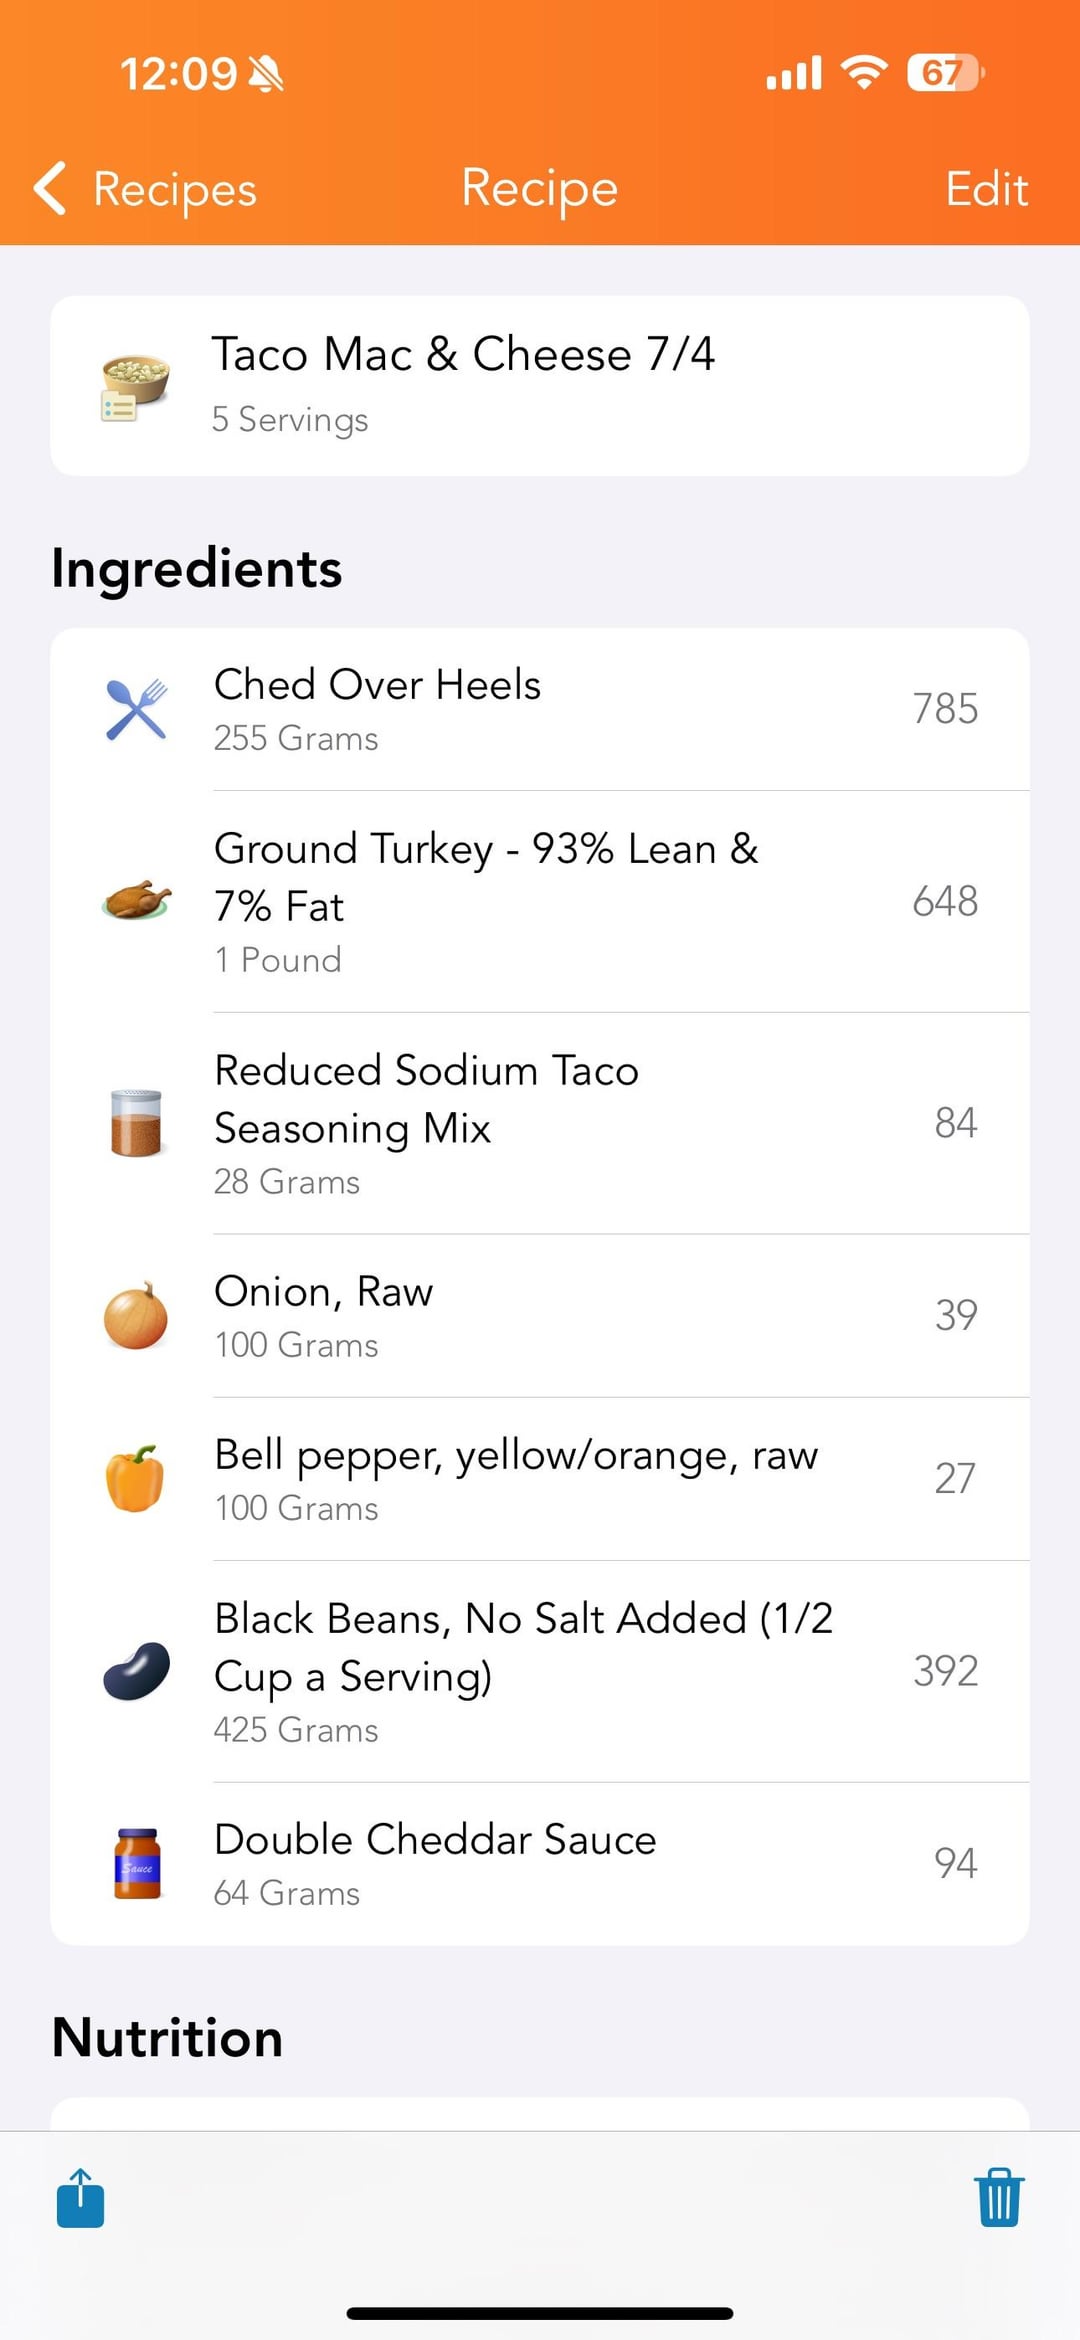Select Black Beans, No Salt Added row
The image size is (1080, 2340).
(x=540, y=1670)
